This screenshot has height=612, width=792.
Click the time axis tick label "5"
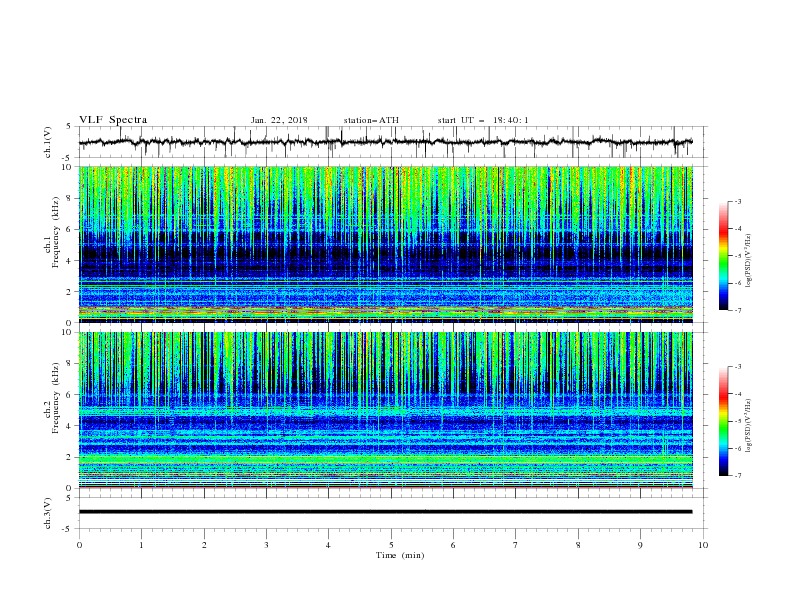[391, 545]
